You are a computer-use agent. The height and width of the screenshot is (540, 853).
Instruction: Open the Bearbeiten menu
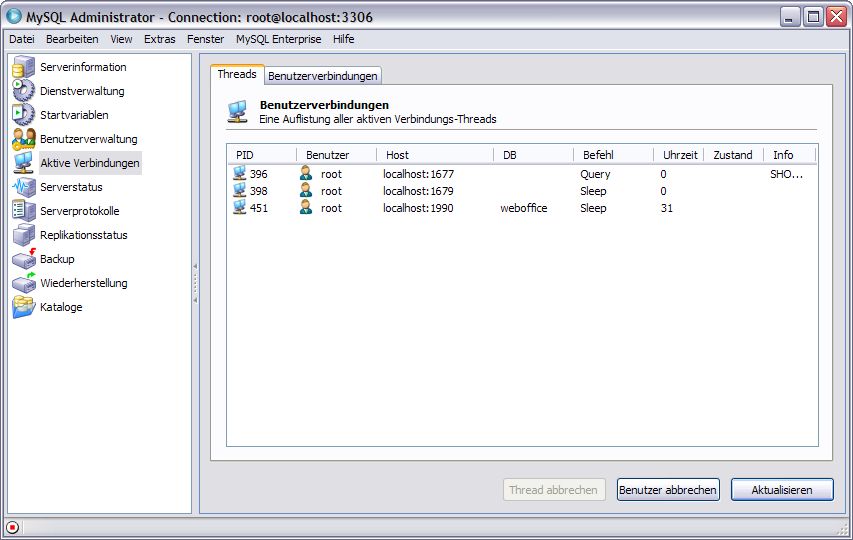click(72, 39)
